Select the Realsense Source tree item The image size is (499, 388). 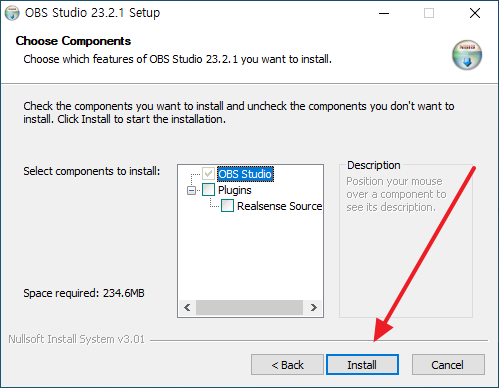pos(279,206)
